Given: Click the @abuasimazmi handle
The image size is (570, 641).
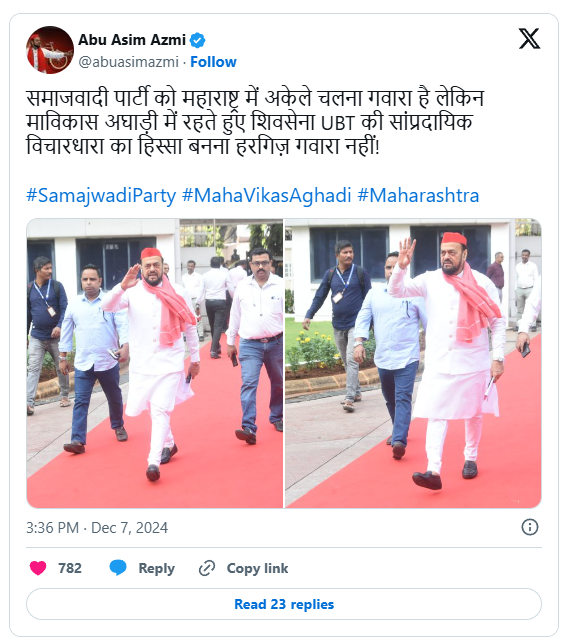Looking at the screenshot, I should tap(128, 62).
